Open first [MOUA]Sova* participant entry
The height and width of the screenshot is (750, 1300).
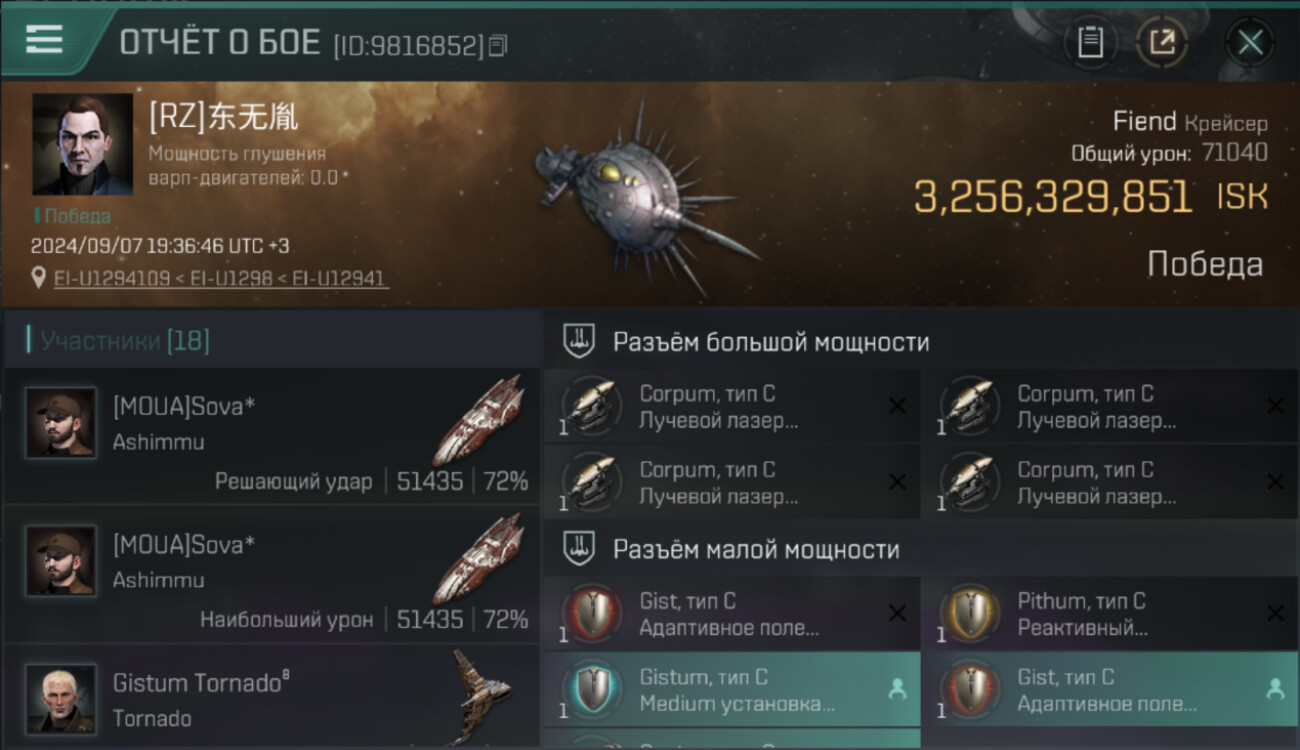click(271, 436)
